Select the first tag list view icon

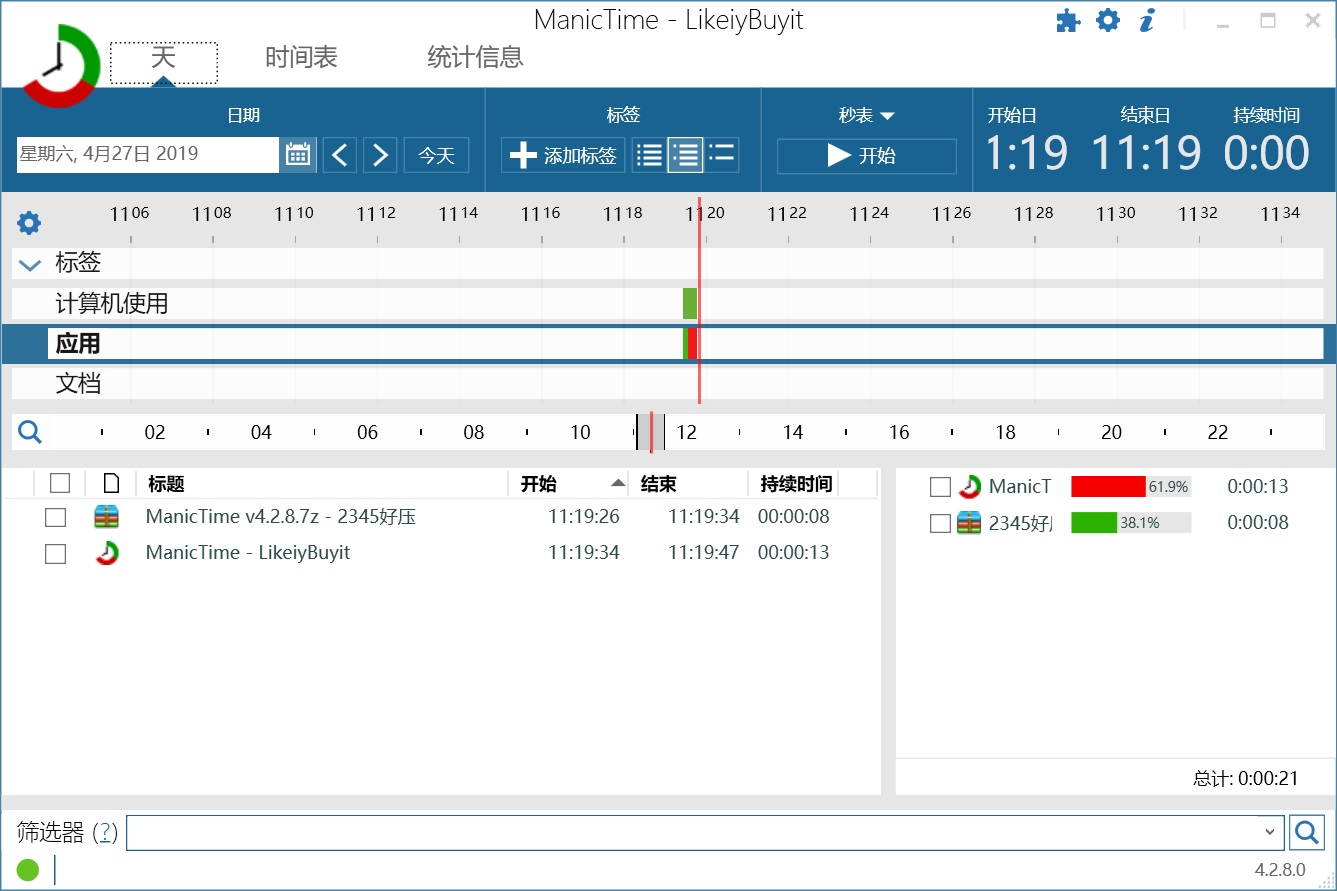650,155
